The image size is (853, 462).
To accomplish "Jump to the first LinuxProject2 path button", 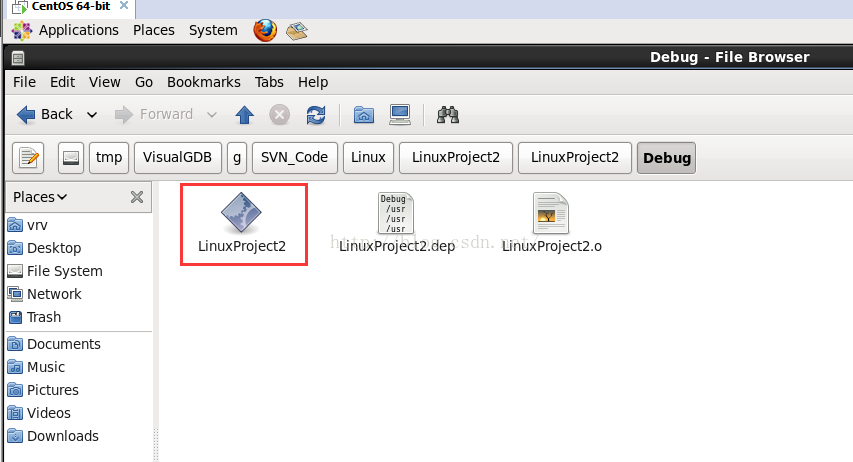I will pos(456,158).
